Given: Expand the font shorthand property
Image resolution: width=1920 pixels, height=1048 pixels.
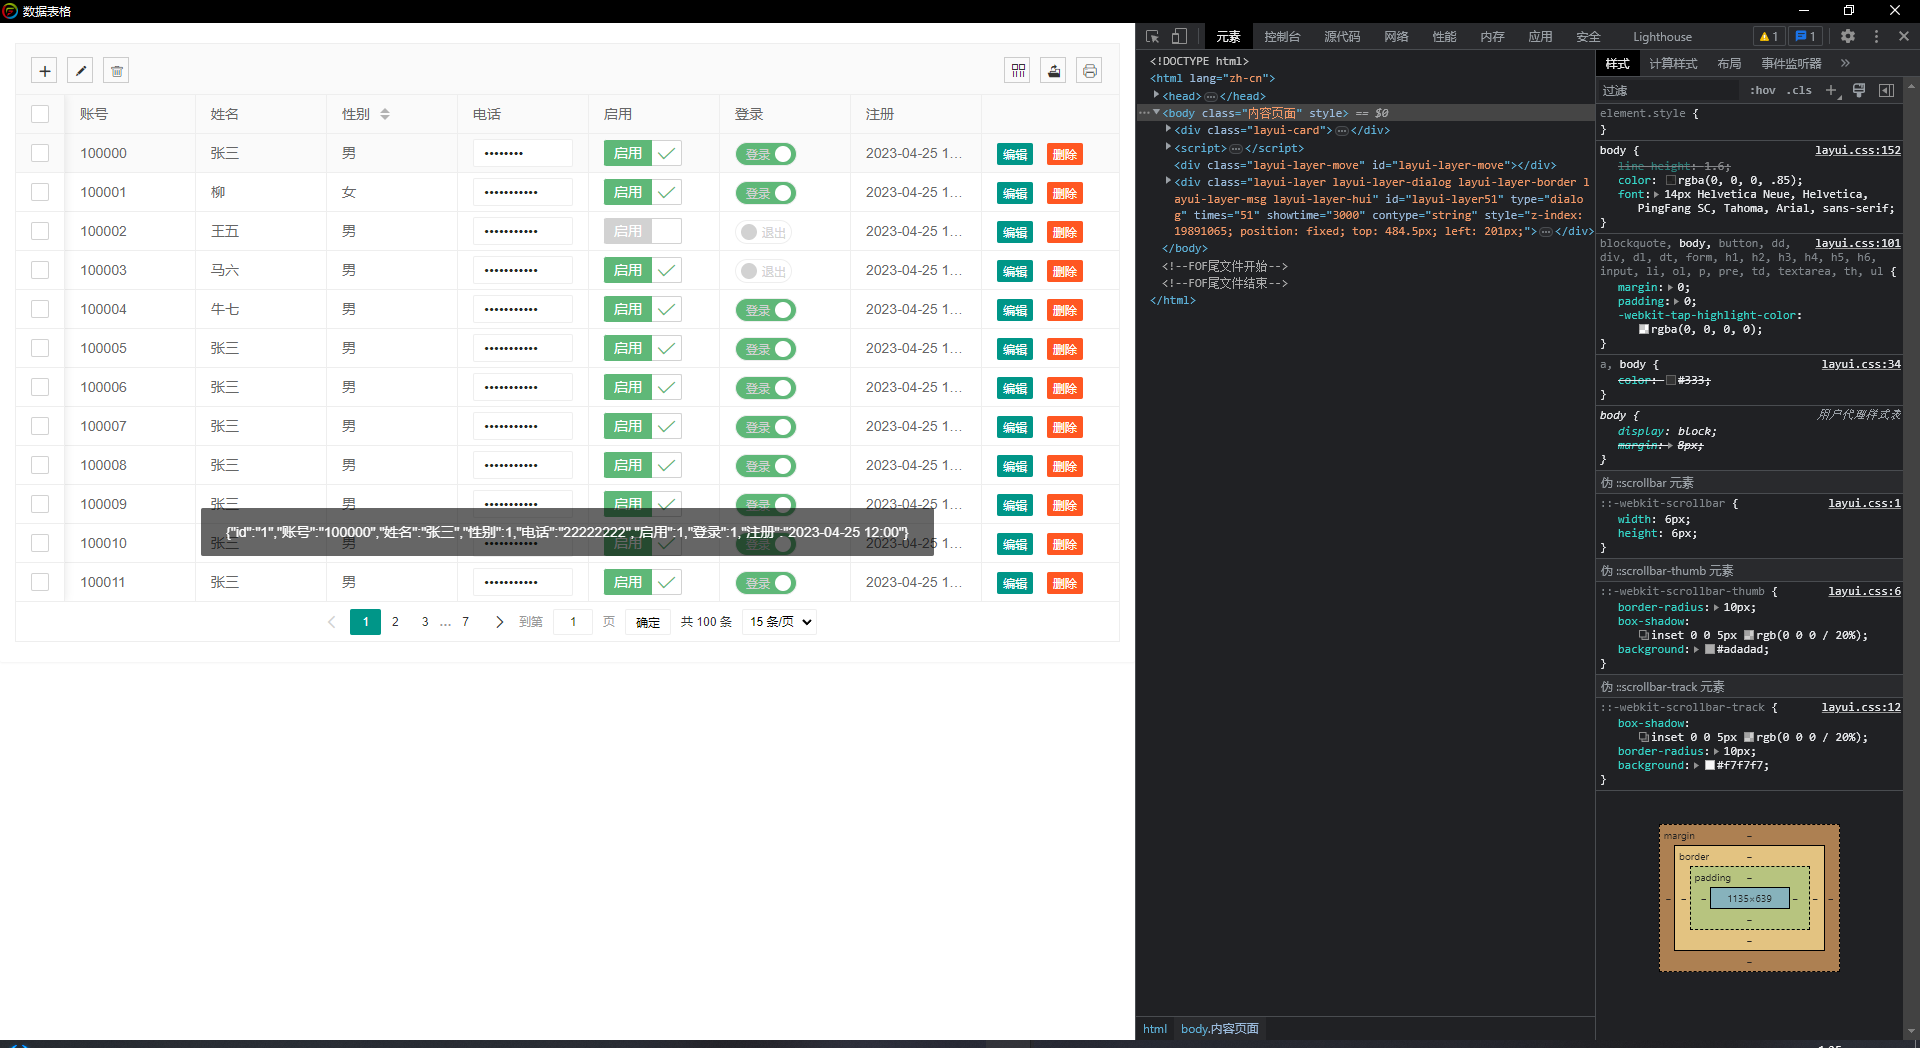Looking at the screenshot, I should pos(1656,195).
